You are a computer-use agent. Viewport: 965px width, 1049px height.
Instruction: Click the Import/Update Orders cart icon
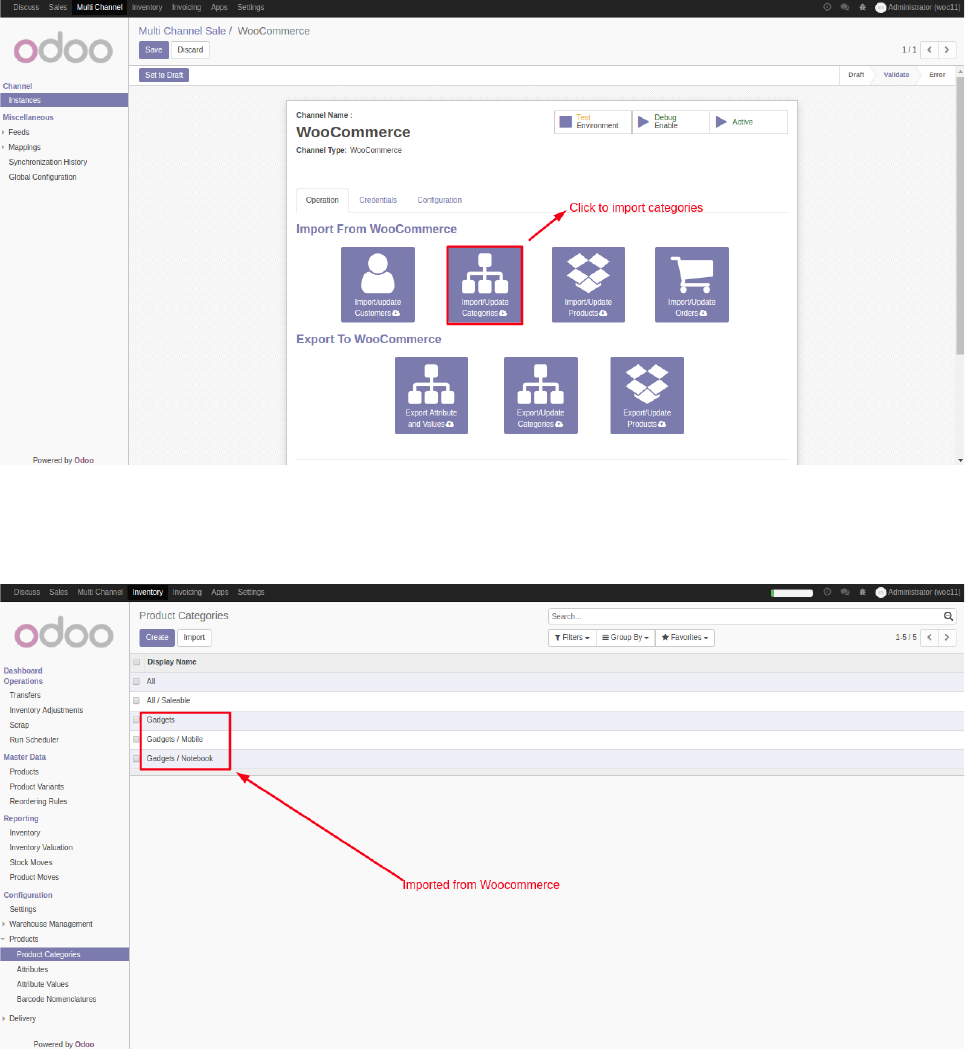click(691, 284)
